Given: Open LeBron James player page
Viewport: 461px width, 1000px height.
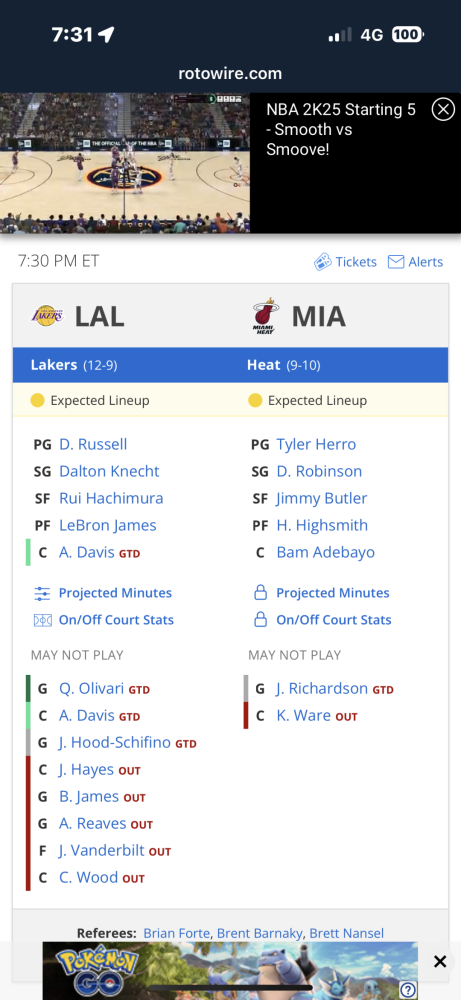Looking at the screenshot, I should click(x=108, y=526).
